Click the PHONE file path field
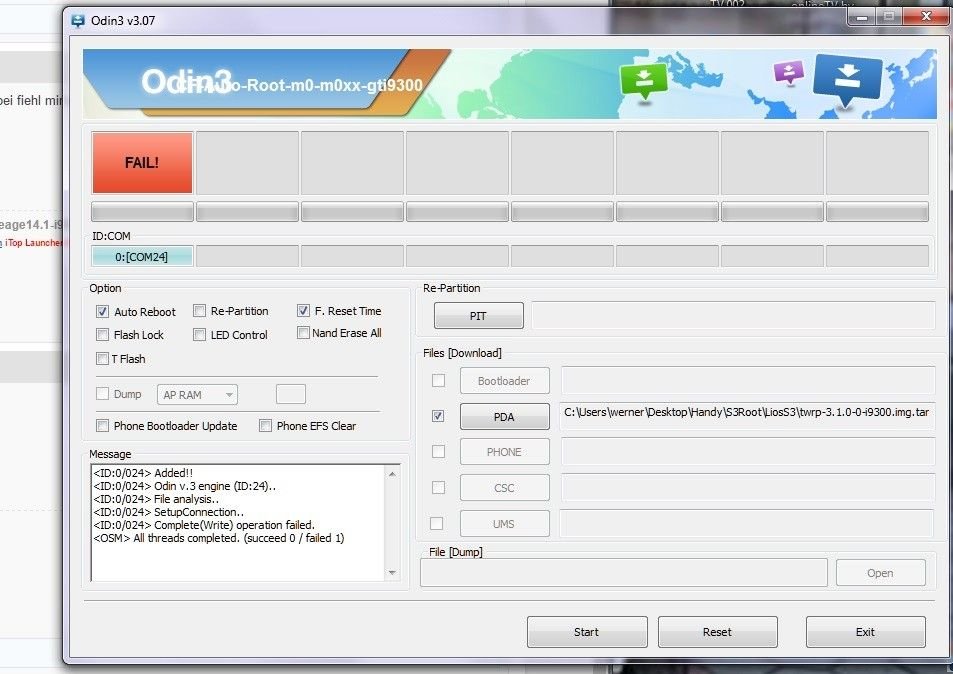This screenshot has height=674, width=953. (x=748, y=452)
